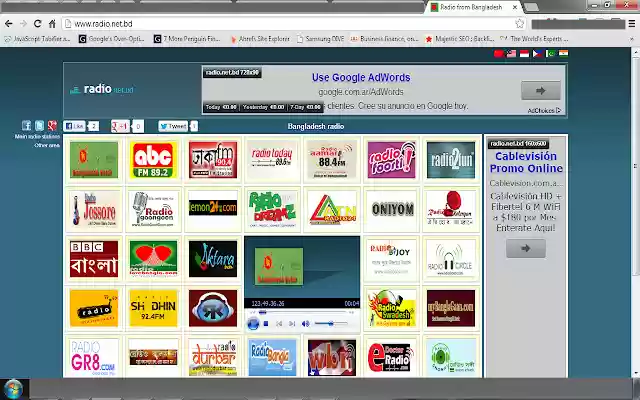
Task: Play the Dhaka FM 90.4 station
Action: [x=213, y=160]
